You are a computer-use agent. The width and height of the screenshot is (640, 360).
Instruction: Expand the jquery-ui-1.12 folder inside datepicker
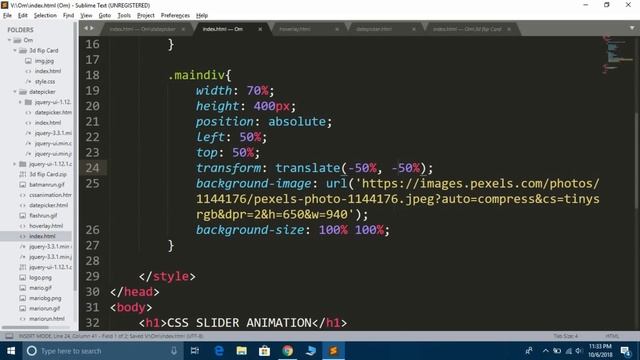tap(20, 102)
